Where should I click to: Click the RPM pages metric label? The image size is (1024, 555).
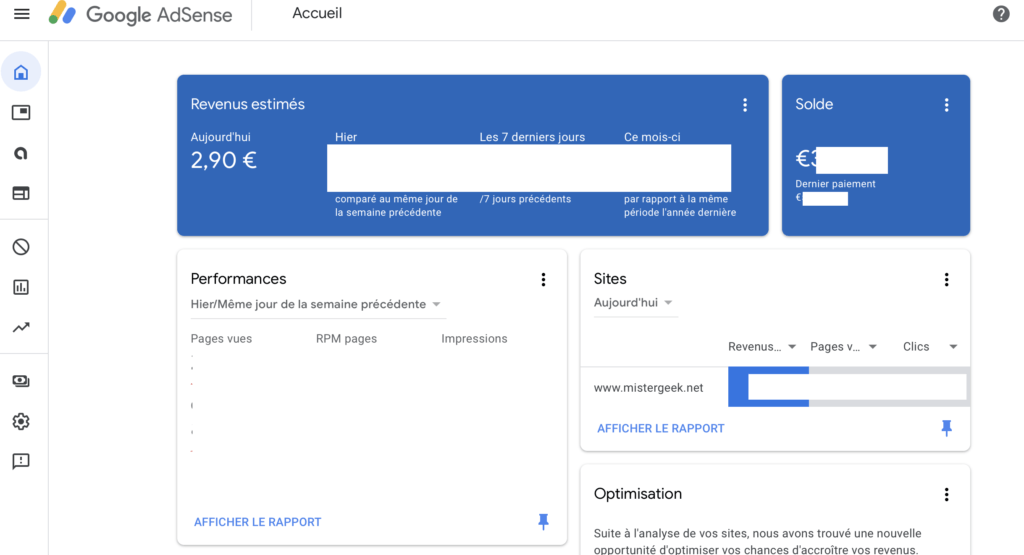click(x=346, y=339)
